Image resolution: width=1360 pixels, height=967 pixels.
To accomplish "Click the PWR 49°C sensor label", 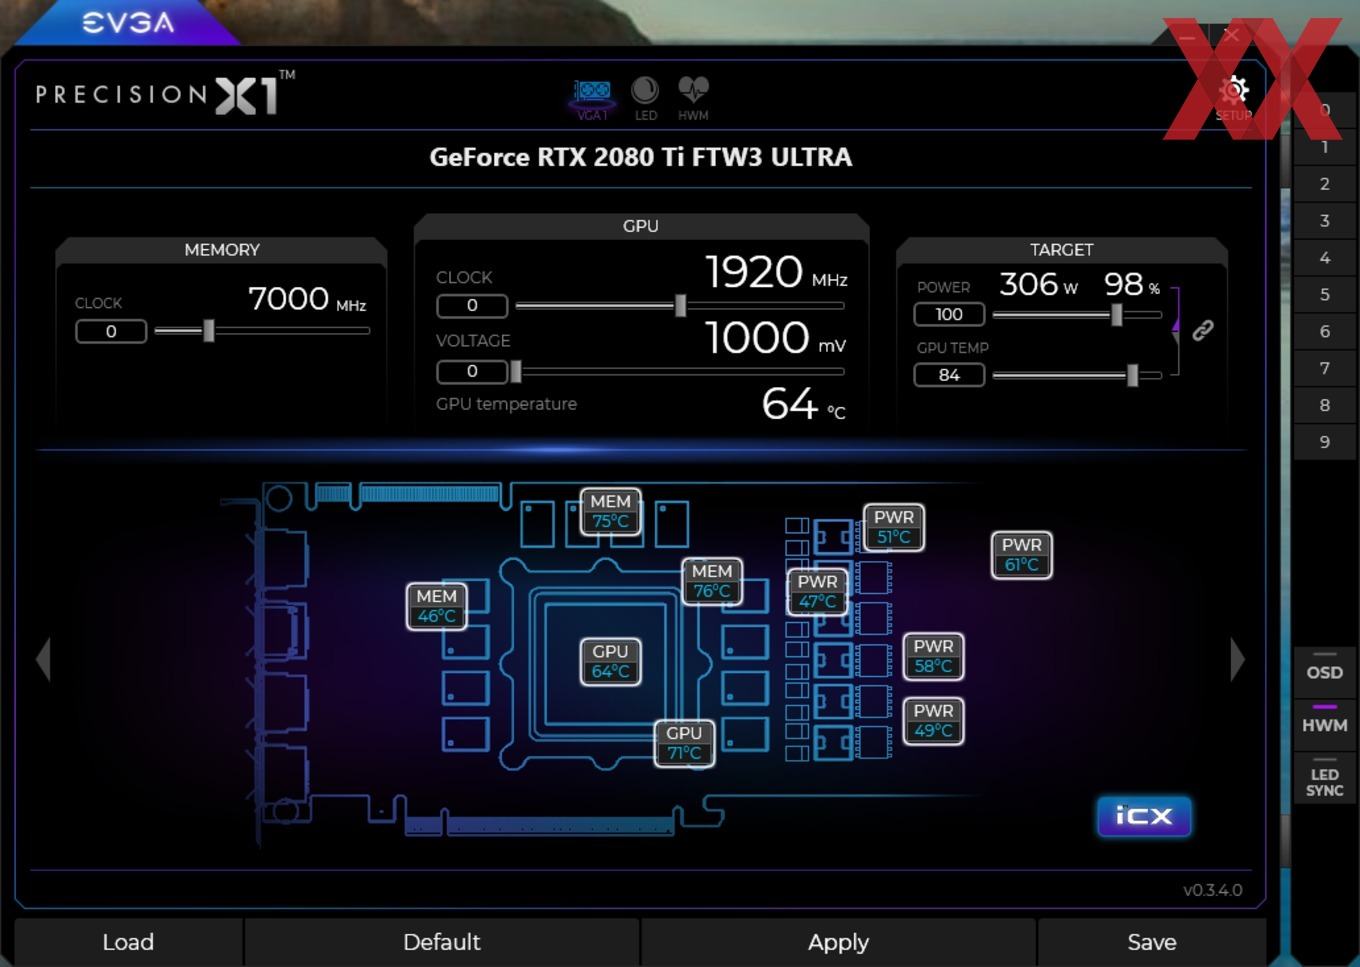I will click(934, 721).
